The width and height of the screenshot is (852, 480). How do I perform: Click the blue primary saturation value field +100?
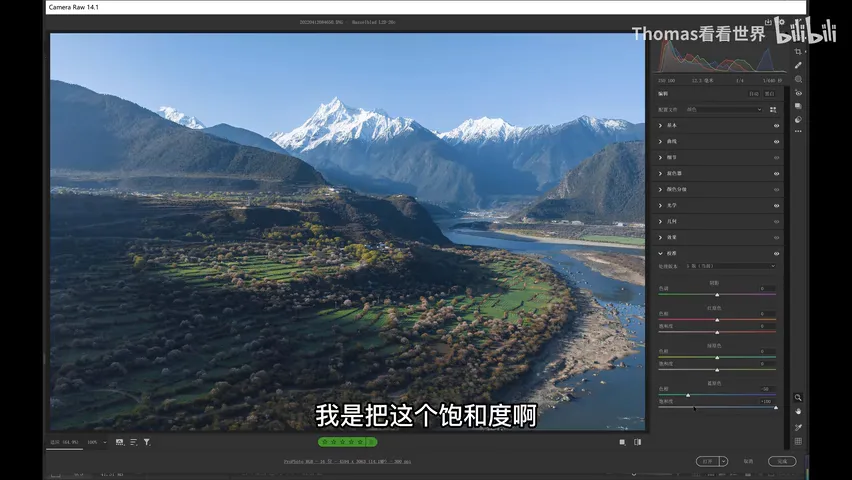(x=766, y=402)
